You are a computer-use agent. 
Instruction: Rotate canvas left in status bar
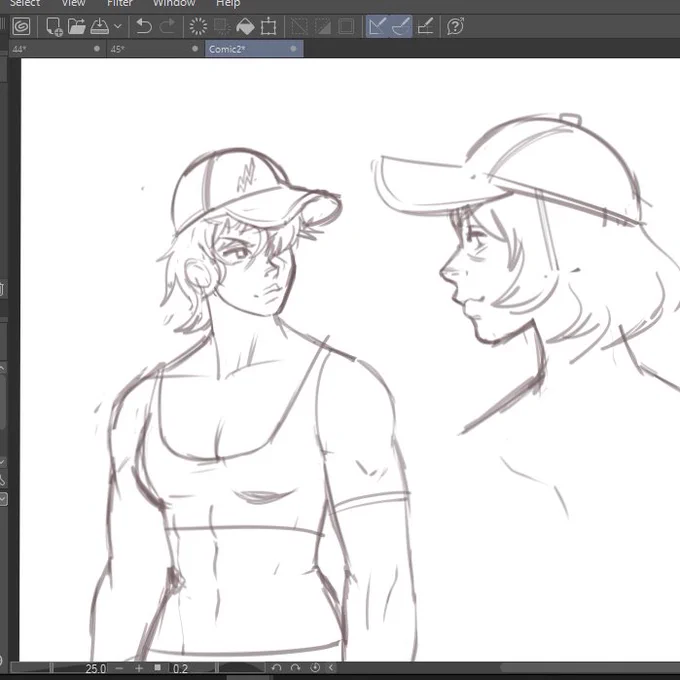[x=276, y=668]
